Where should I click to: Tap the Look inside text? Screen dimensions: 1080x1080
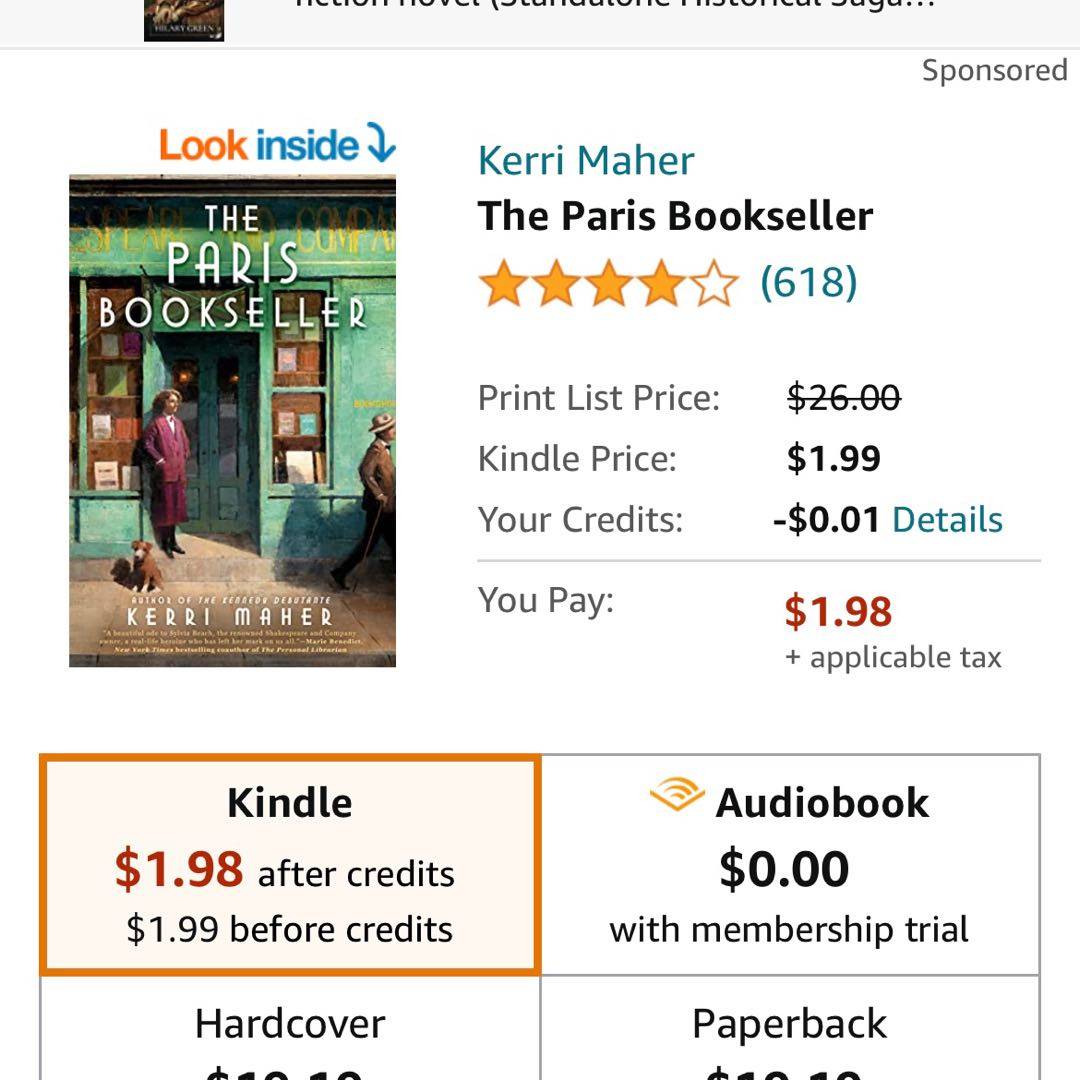pyautogui.click(x=258, y=146)
